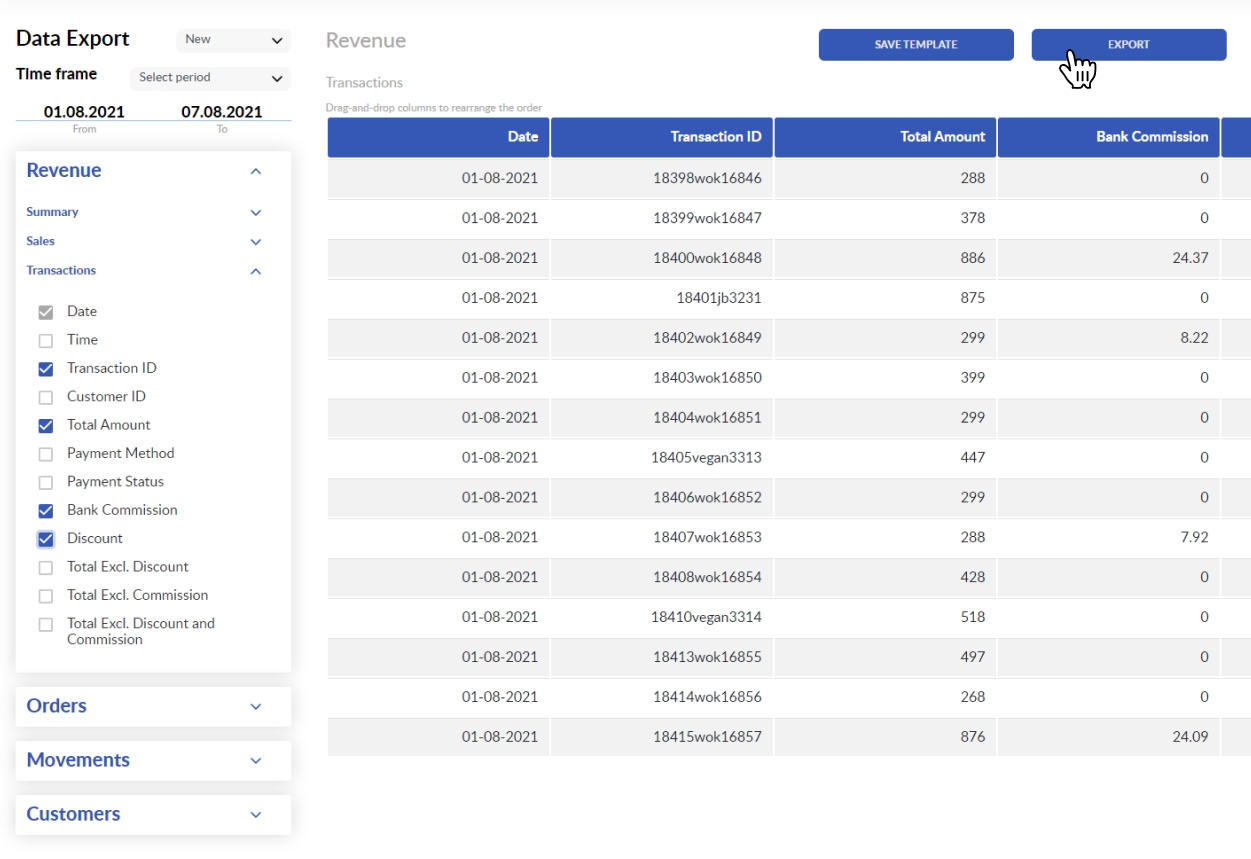Click the Total Amount column header
Screen dimensions: 1251x859
point(885,137)
